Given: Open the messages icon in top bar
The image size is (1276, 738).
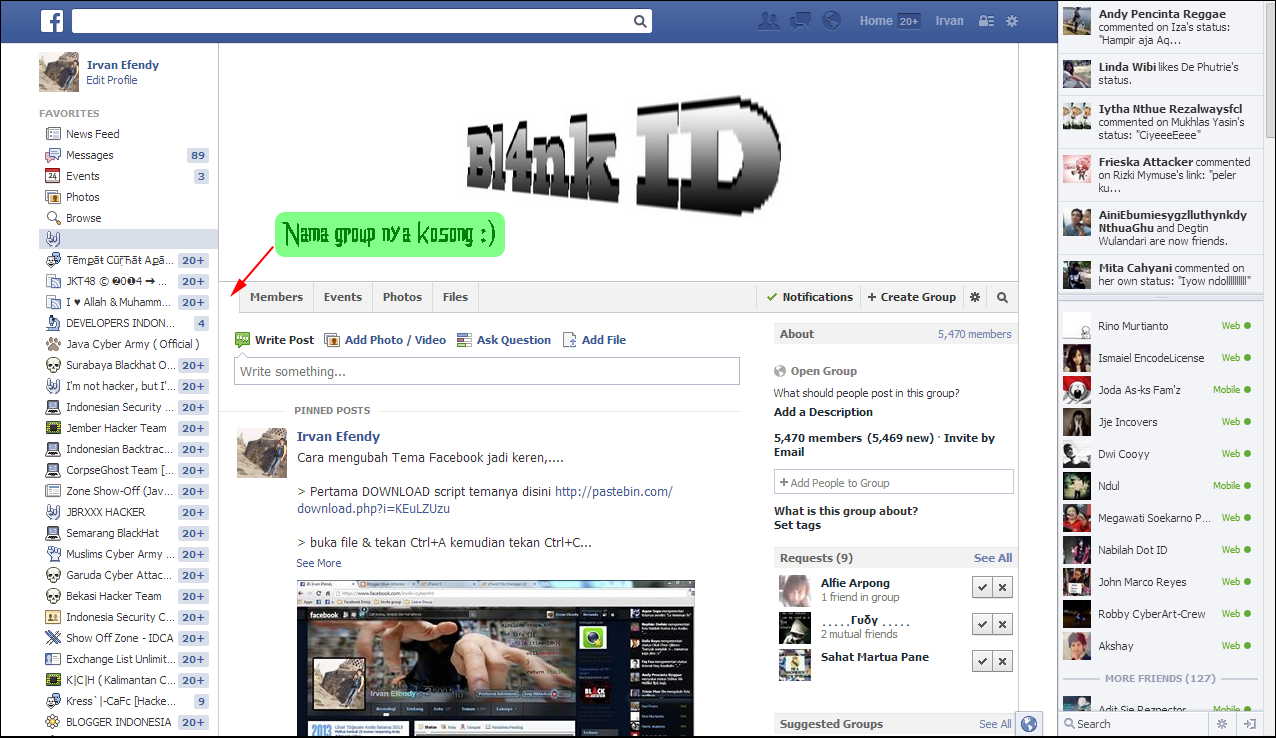Looking at the screenshot, I should coord(800,20).
